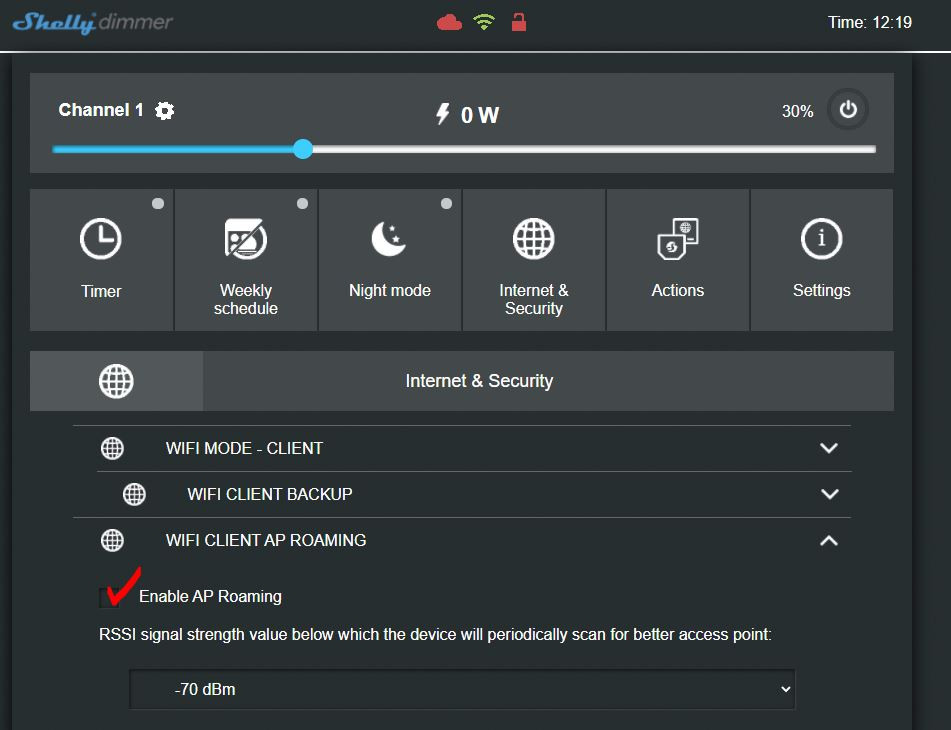Click the Shelly dimmer logo
This screenshot has width=951, height=730.
tap(93, 23)
